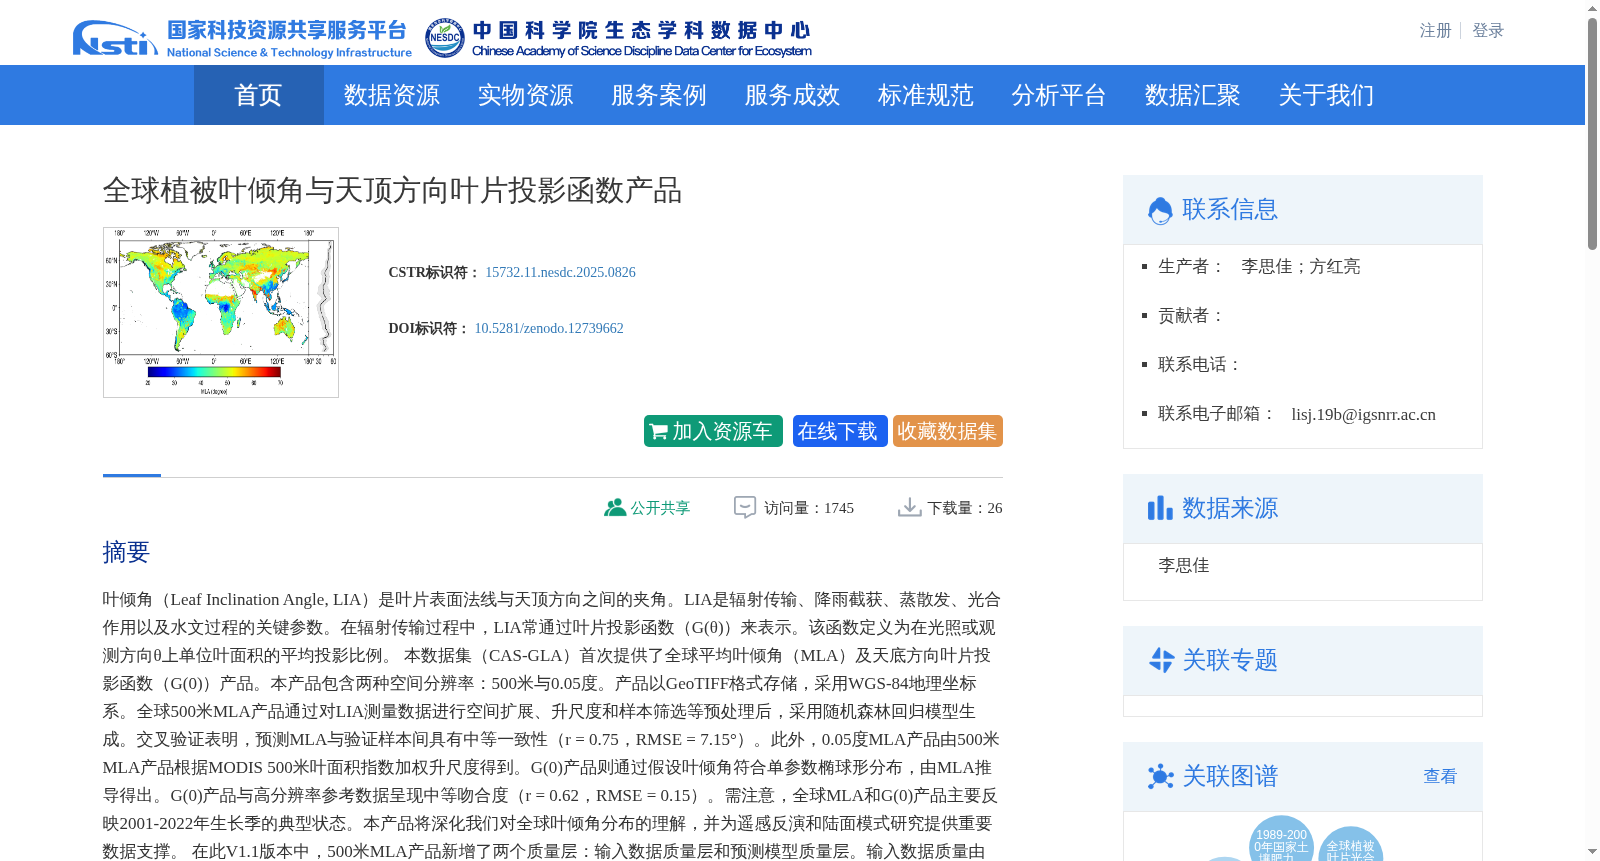Click the graph node 1989-200 bubble

[1281, 840]
